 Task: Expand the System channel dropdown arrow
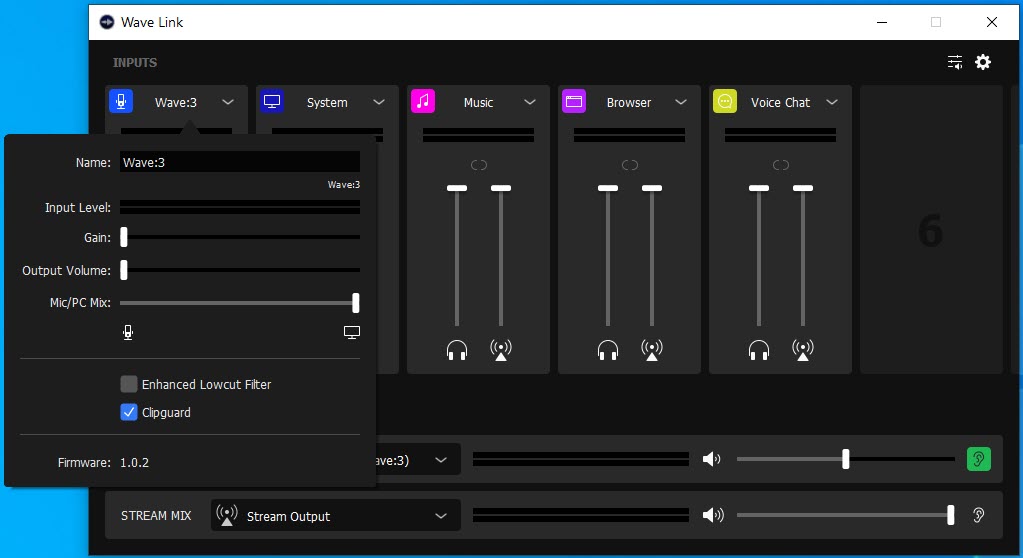[x=378, y=102]
